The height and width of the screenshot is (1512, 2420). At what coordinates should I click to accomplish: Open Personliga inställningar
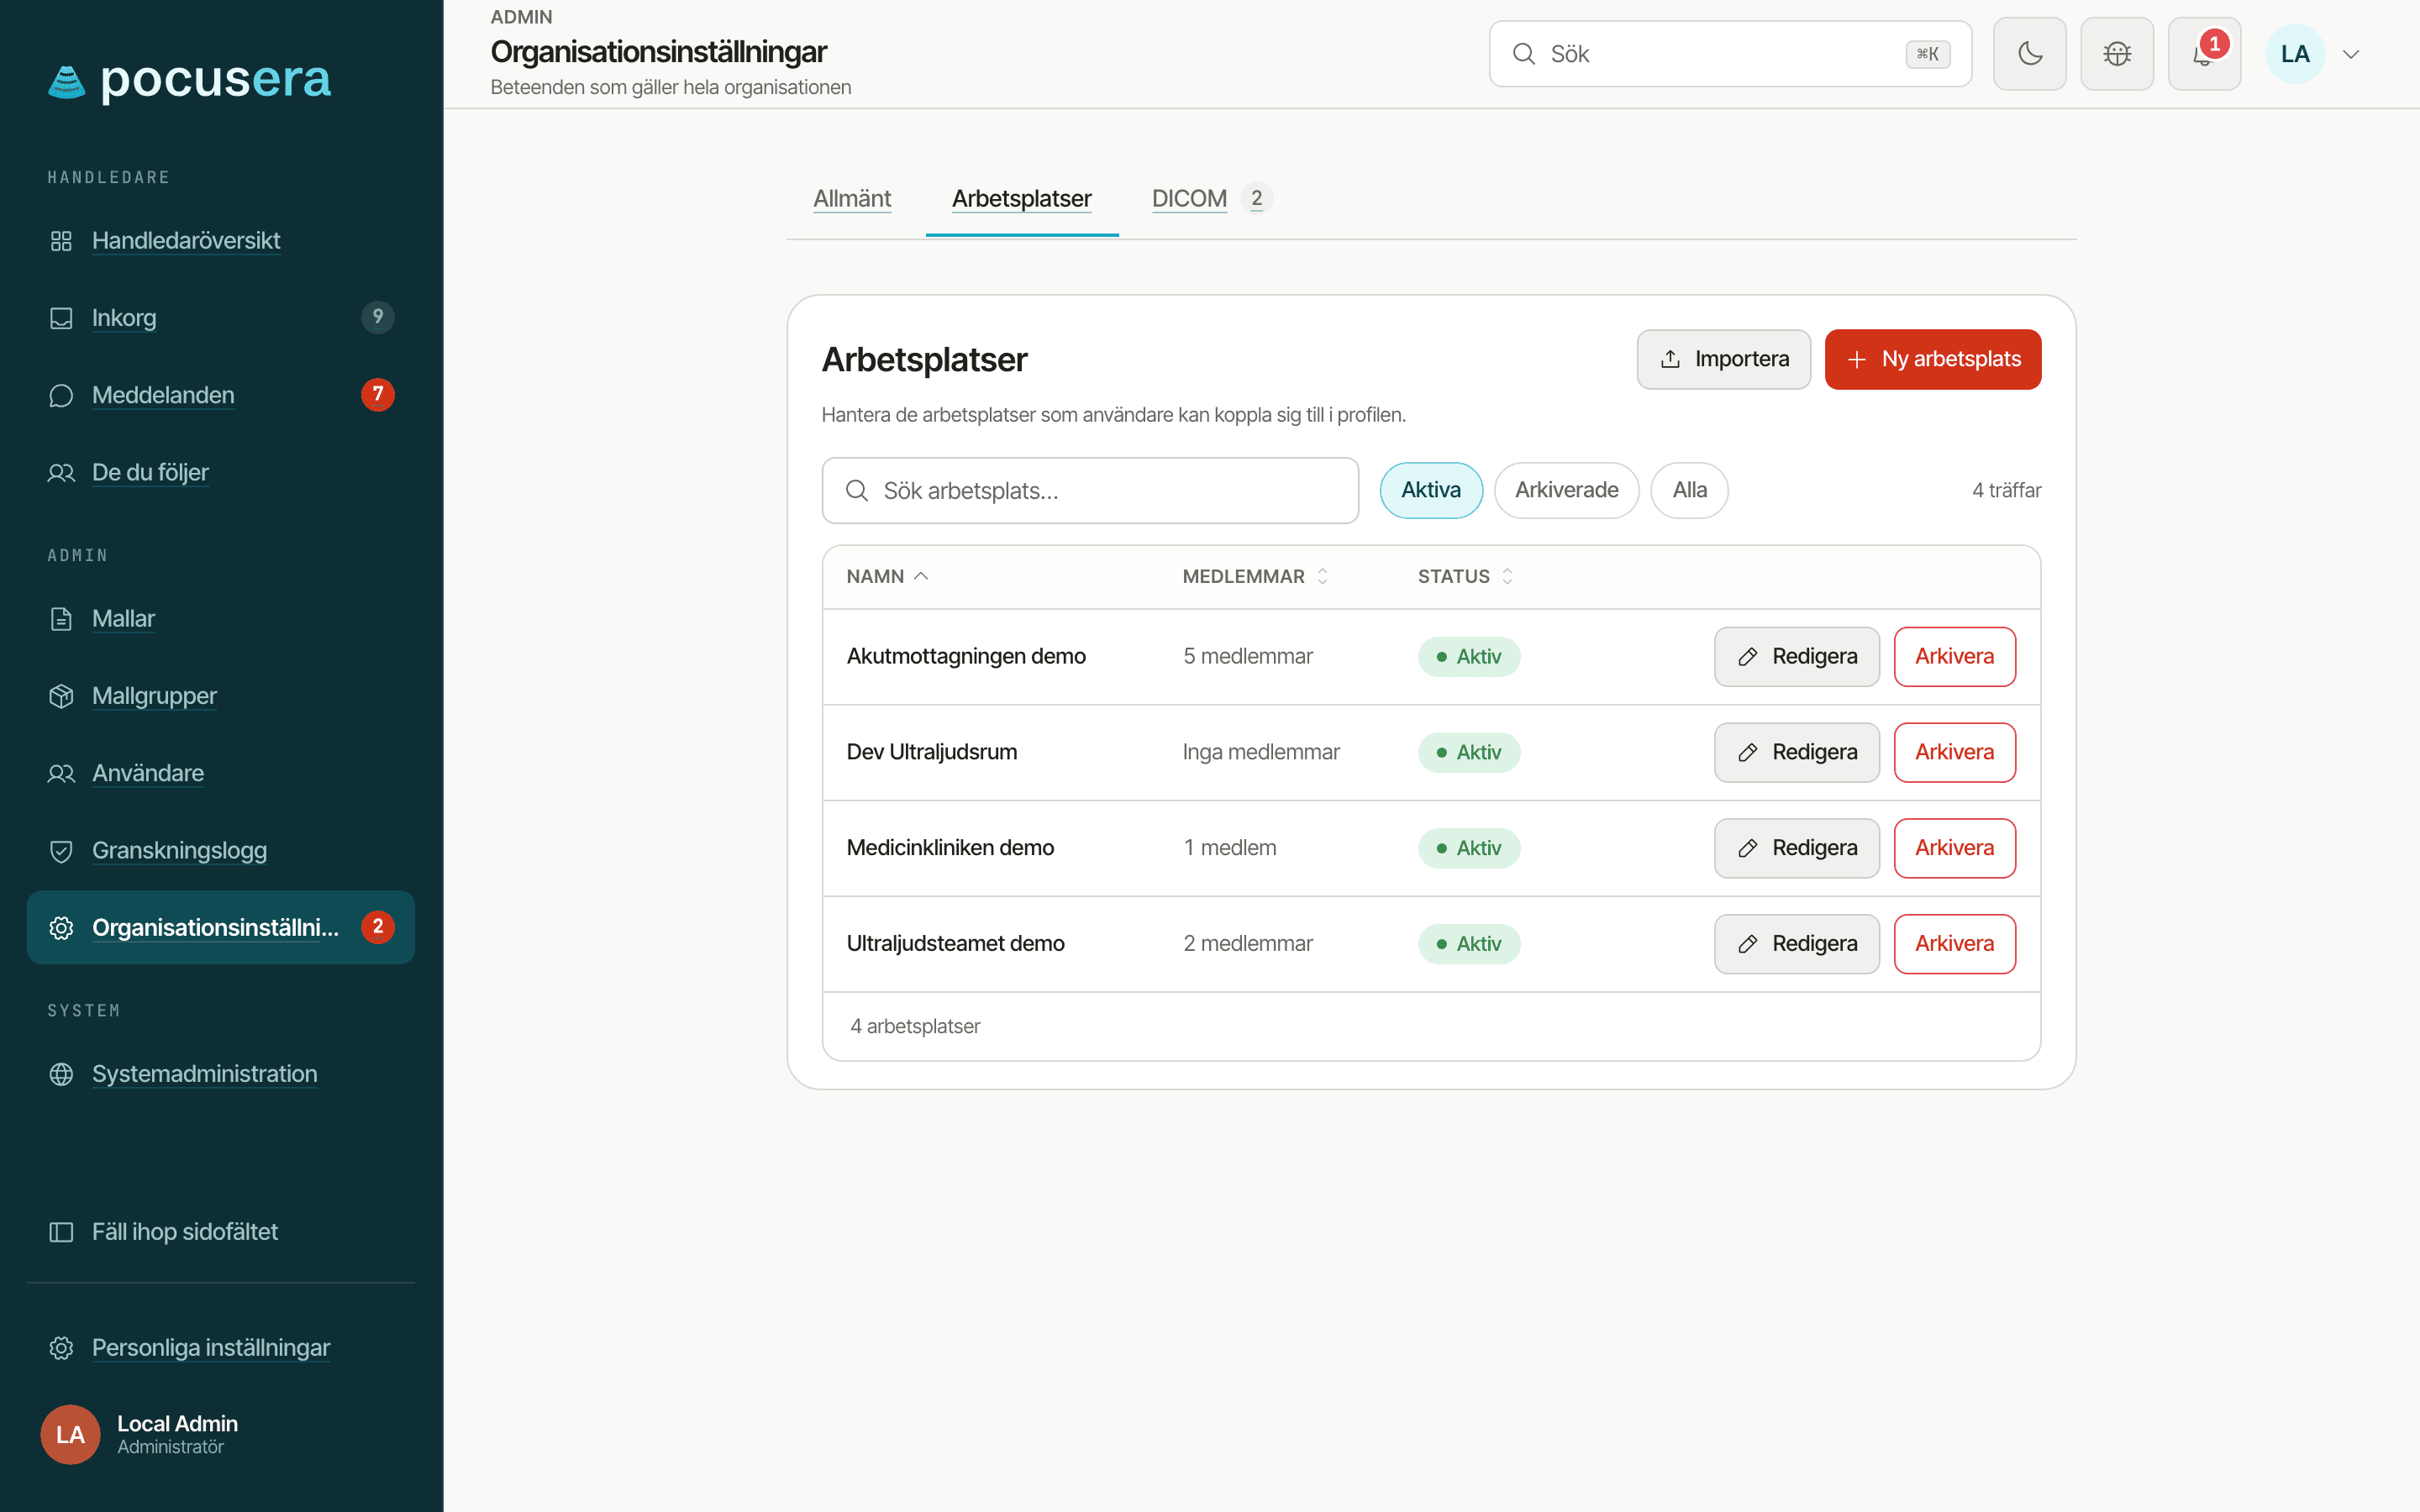click(221, 1347)
